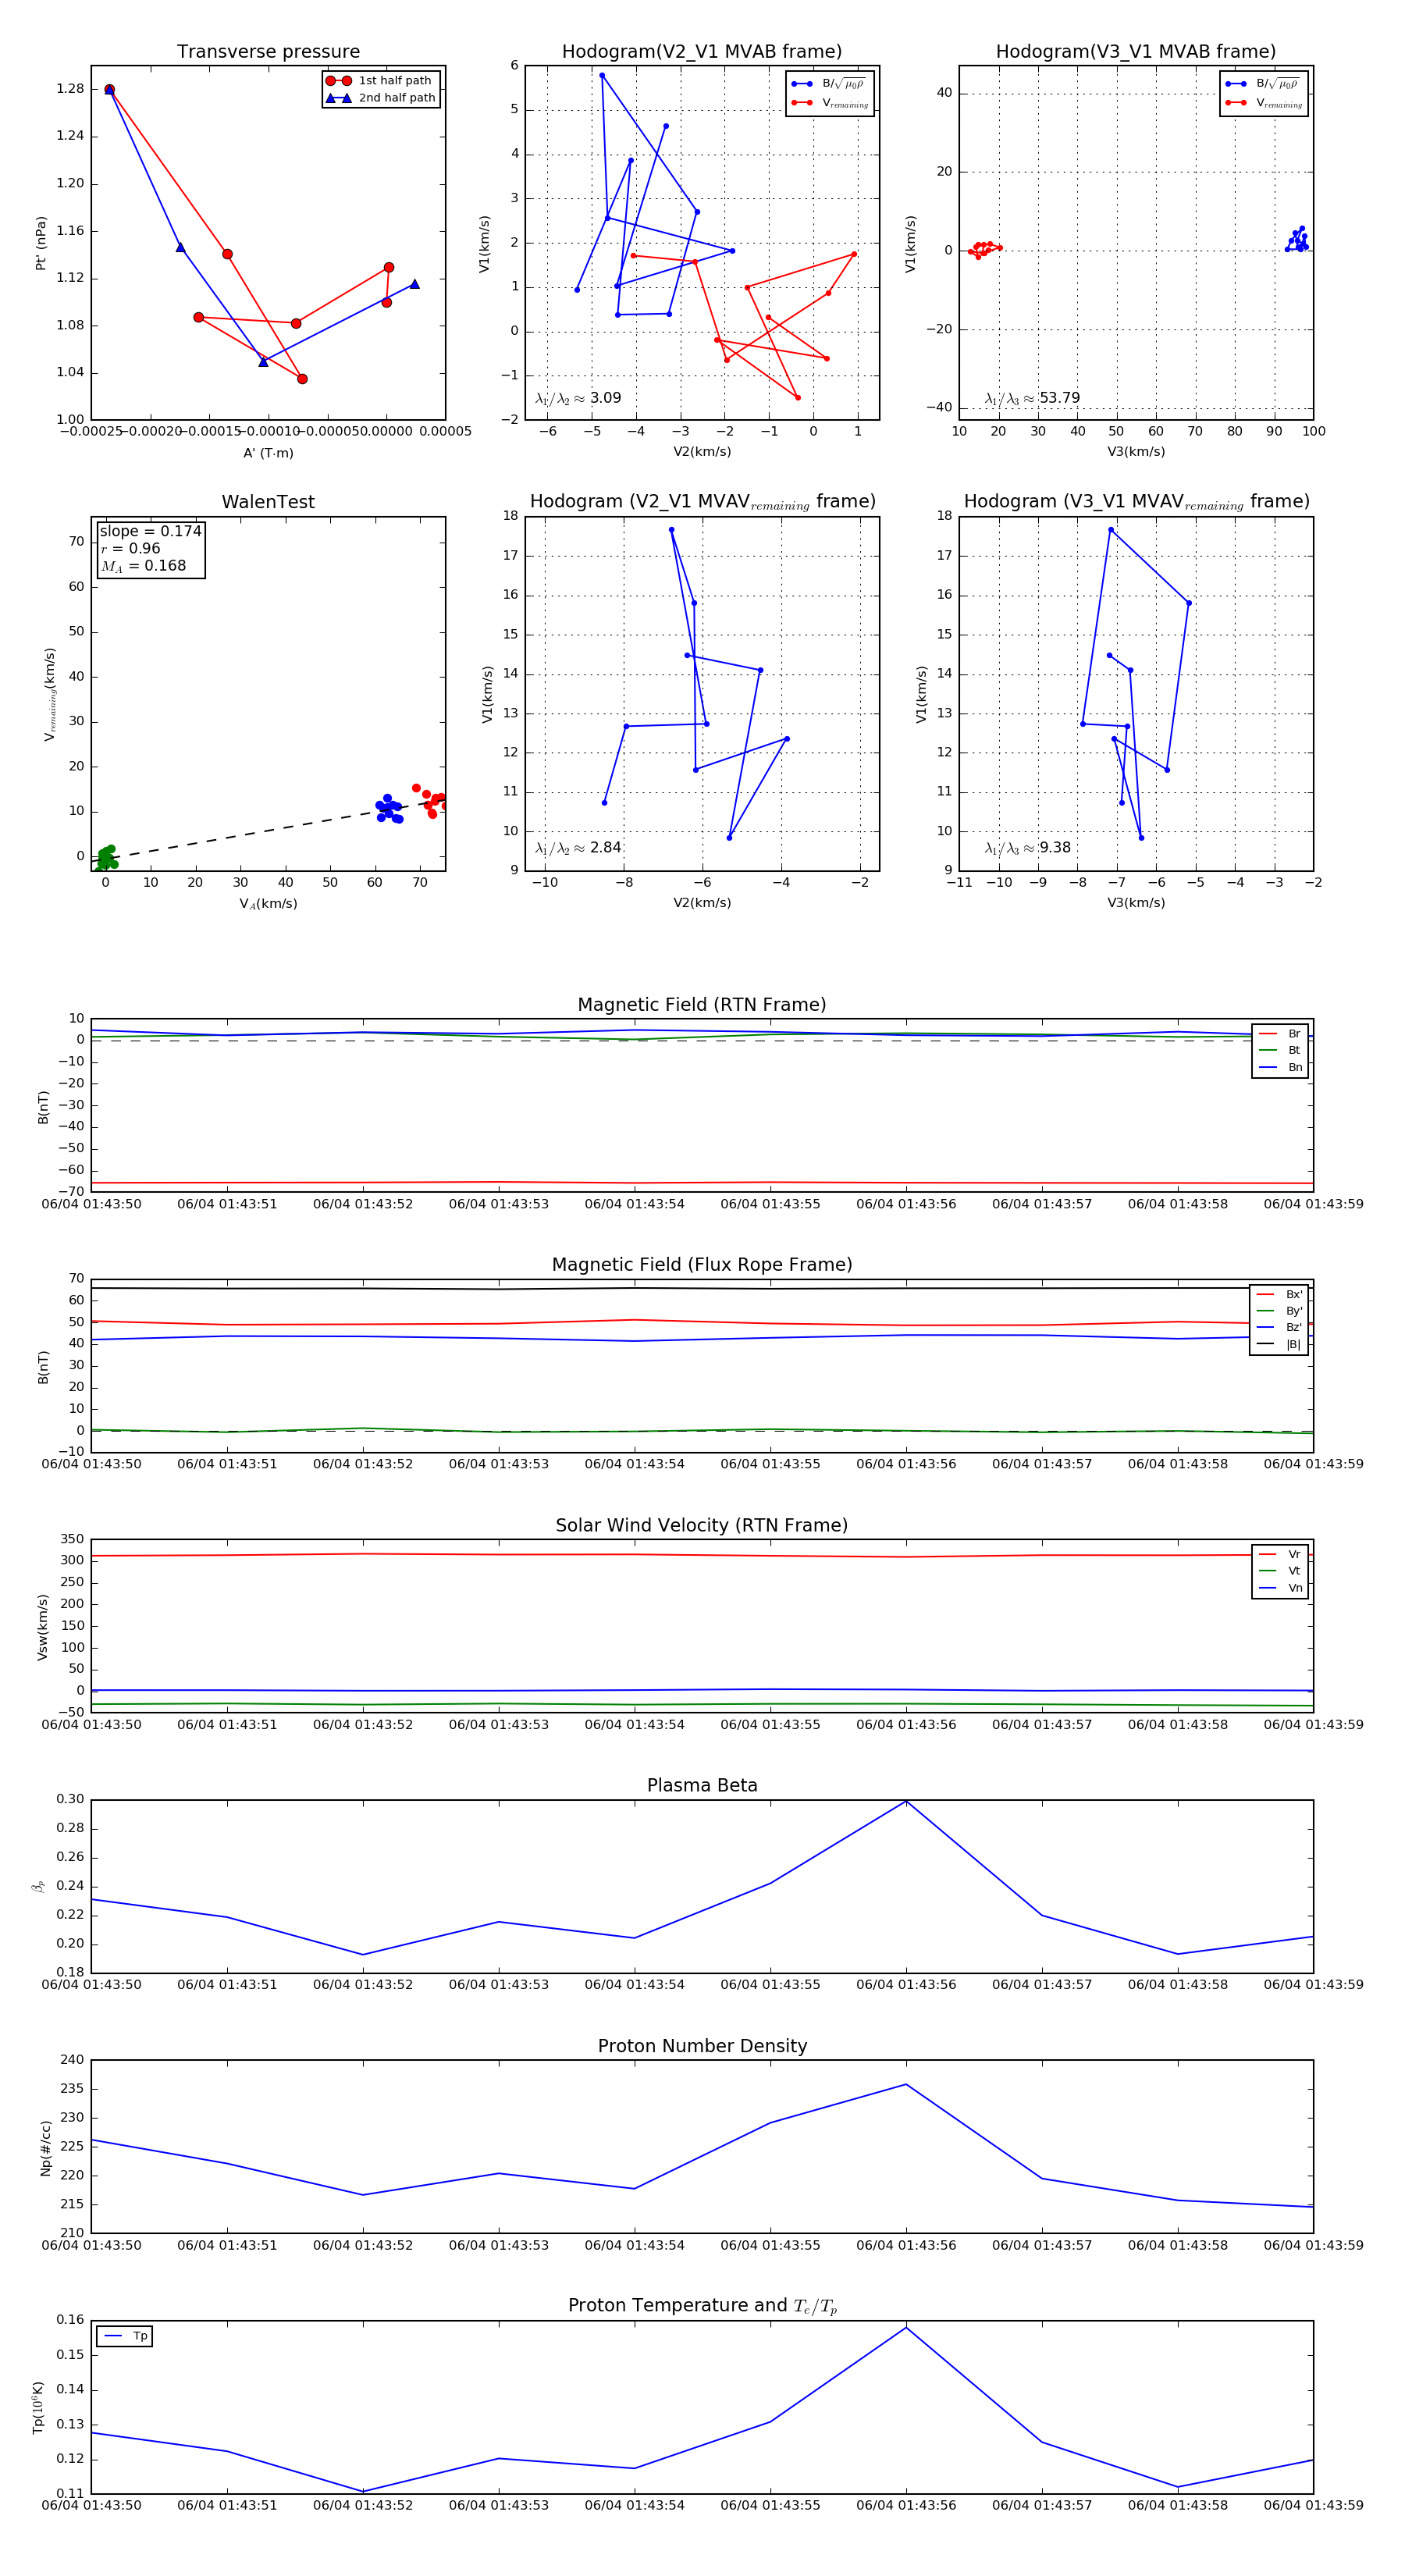The height and width of the screenshot is (2576, 1405).
Task: Click the top-left data point of Transverse pressure
Action: (x=110, y=90)
